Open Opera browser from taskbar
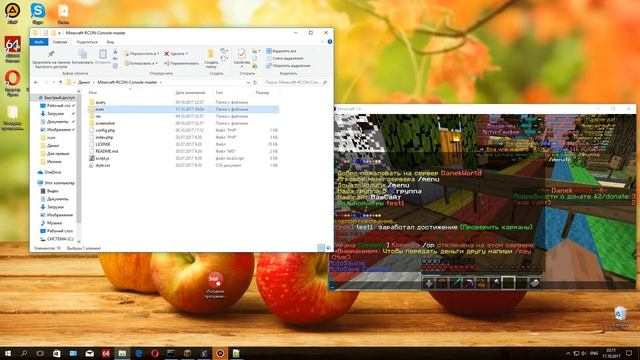The width and height of the screenshot is (640, 360). point(155,353)
